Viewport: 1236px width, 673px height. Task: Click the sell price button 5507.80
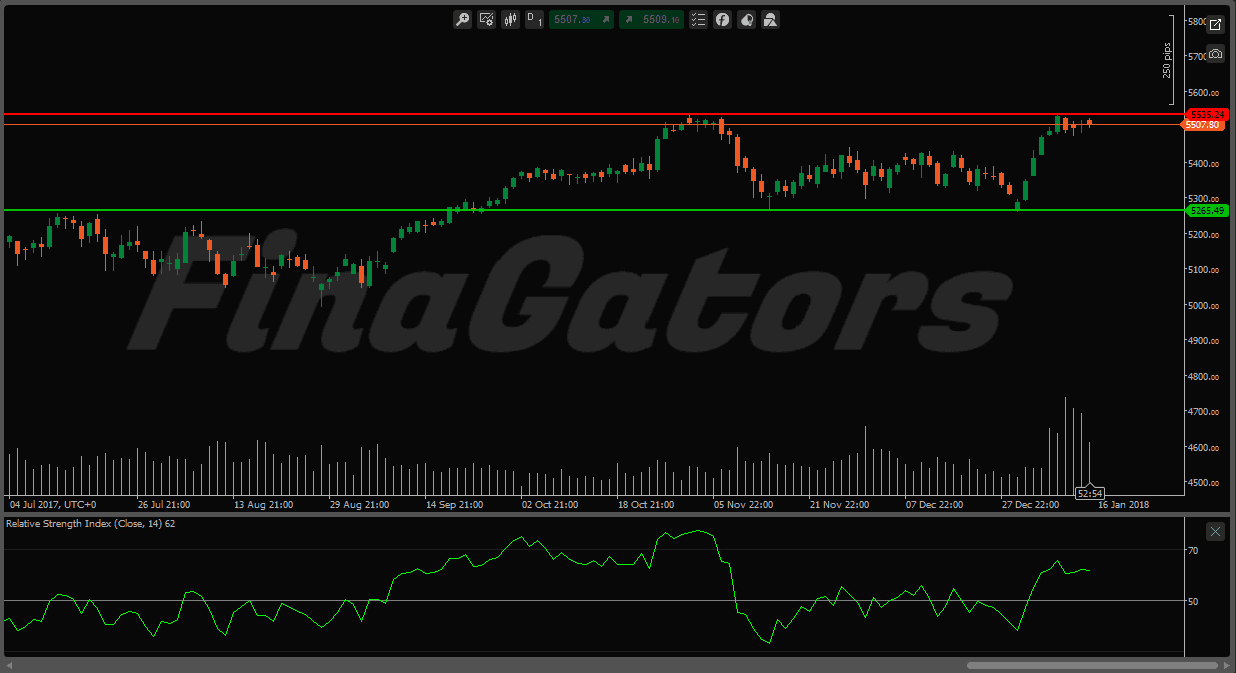(581, 19)
